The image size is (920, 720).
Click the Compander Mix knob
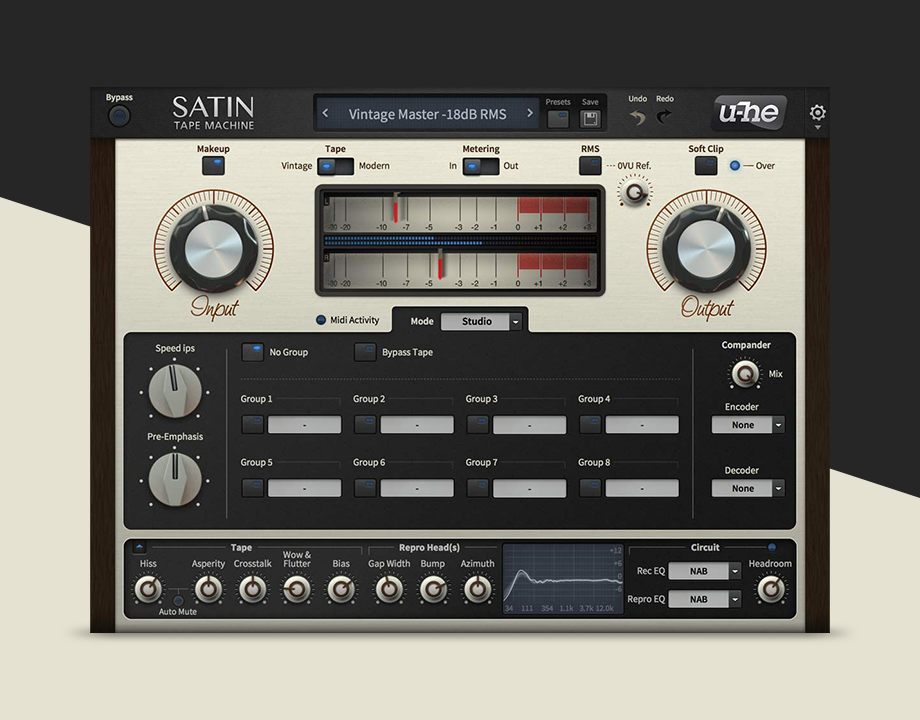745,373
